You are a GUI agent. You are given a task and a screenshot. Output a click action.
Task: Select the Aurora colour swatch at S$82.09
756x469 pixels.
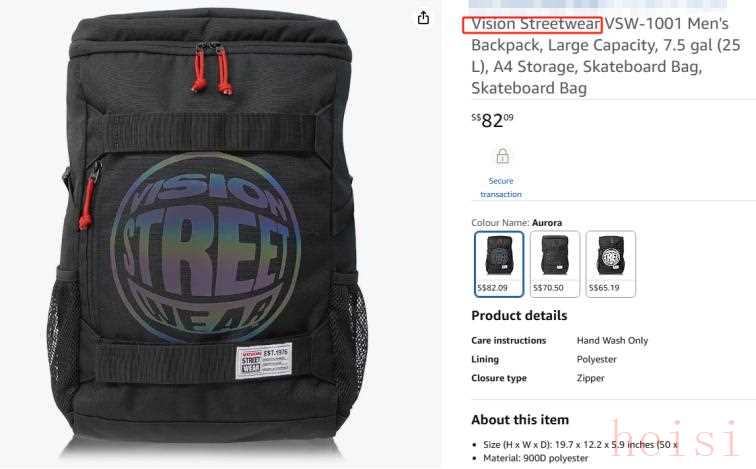click(x=499, y=264)
